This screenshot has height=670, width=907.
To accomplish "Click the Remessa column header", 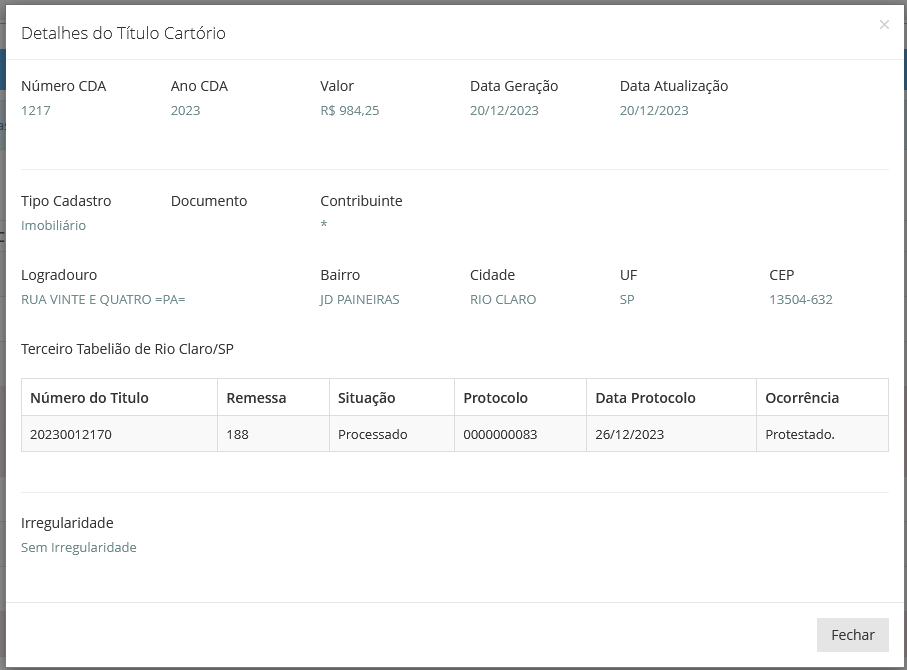I will [x=274, y=397].
